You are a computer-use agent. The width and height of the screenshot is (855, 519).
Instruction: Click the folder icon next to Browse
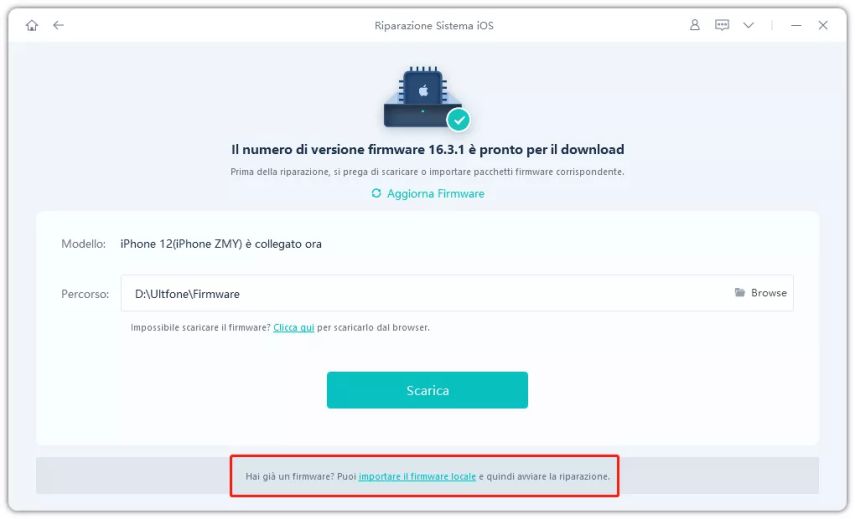tap(739, 293)
